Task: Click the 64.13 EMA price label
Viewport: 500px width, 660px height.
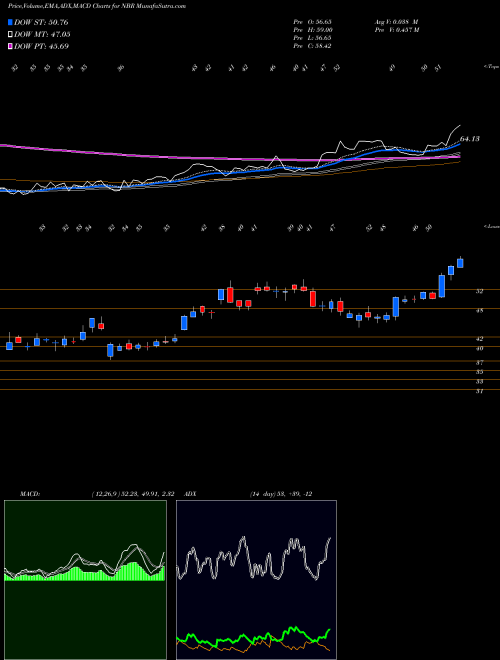Action: click(470, 138)
